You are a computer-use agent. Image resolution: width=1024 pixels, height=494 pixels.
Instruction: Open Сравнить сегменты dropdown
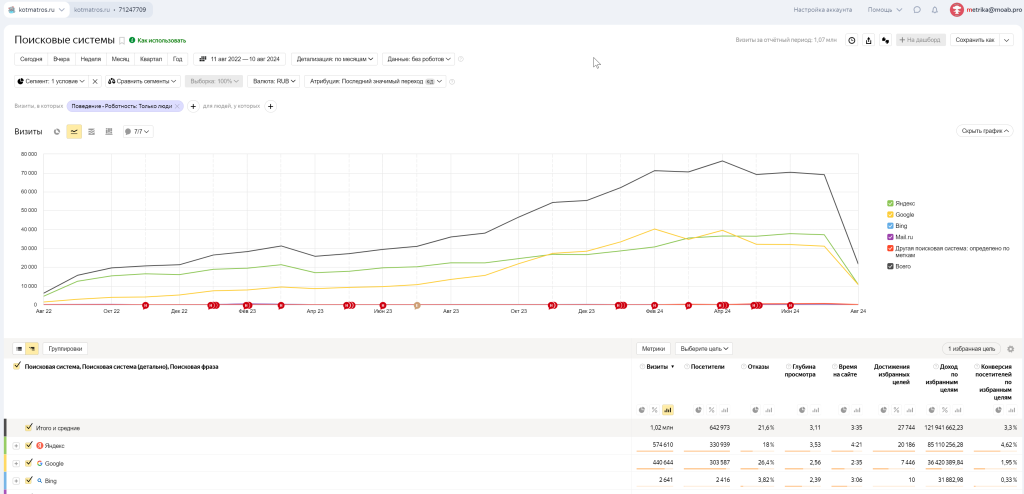pyautogui.click(x=143, y=81)
